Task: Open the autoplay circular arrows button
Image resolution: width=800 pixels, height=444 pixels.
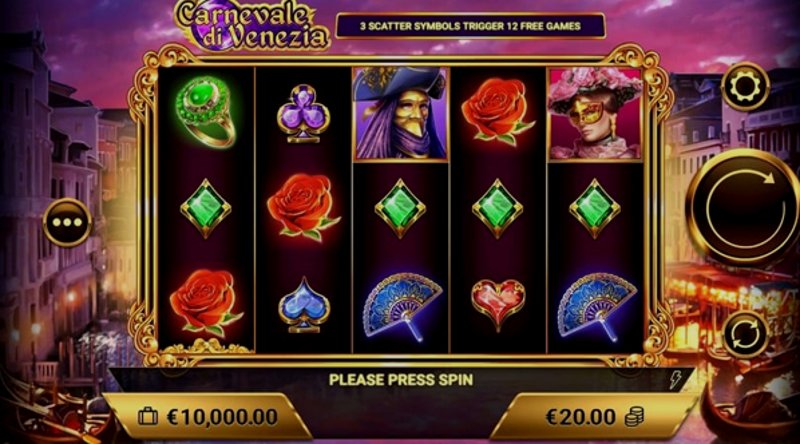Action: pyautogui.click(x=744, y=334)
